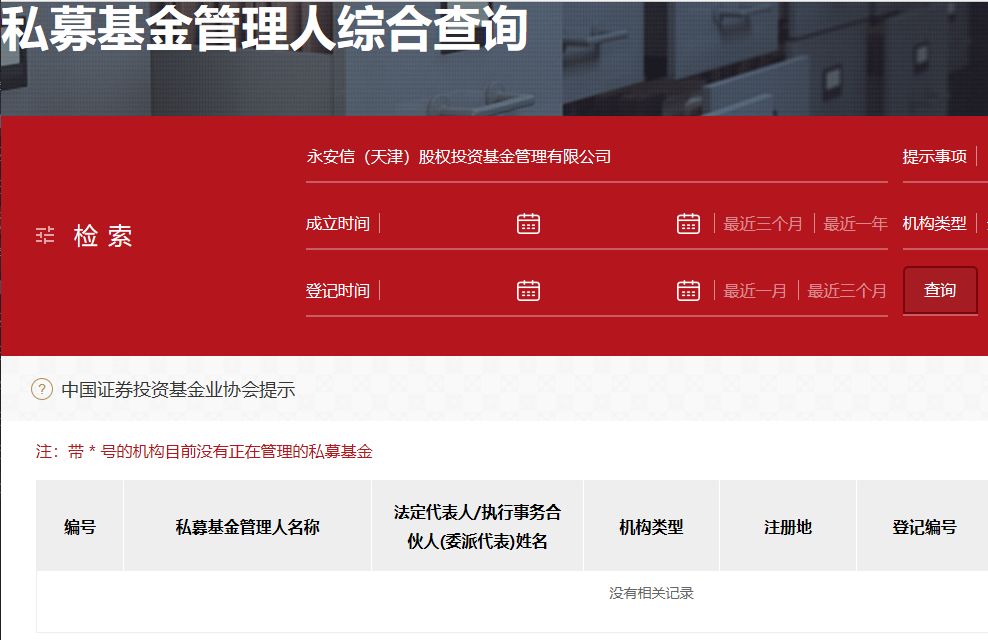Click the 检索 search panel heading
Screen dimensions: 988x640
[103, 236]
